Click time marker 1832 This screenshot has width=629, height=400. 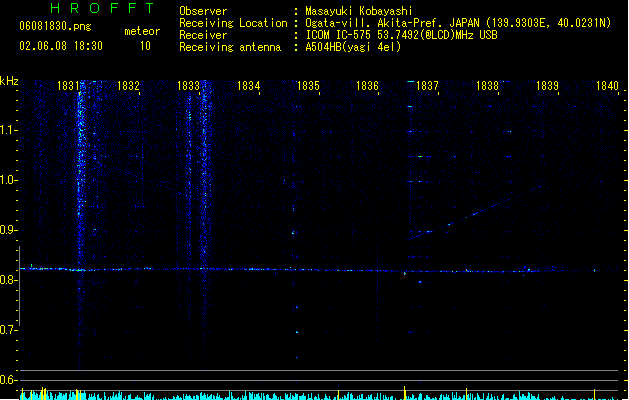click(x=128, y=86)
